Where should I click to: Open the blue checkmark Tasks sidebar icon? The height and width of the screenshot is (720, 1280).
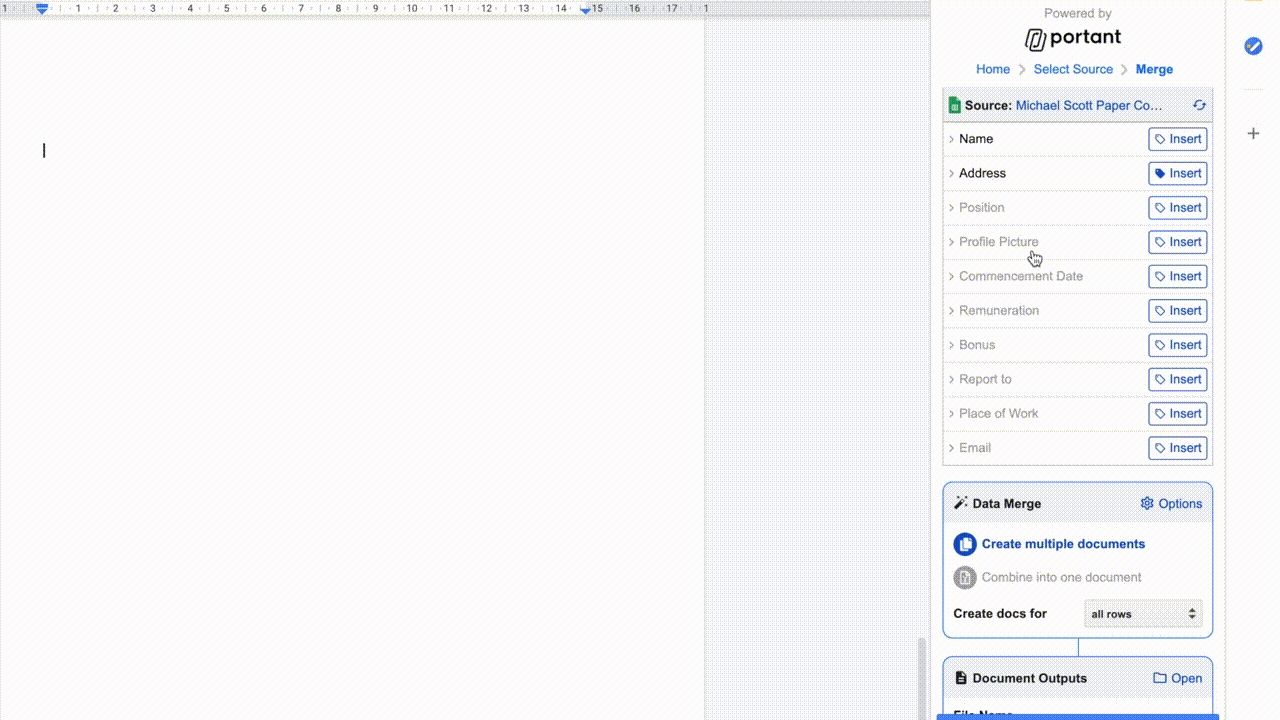(x=1253, y=46)
